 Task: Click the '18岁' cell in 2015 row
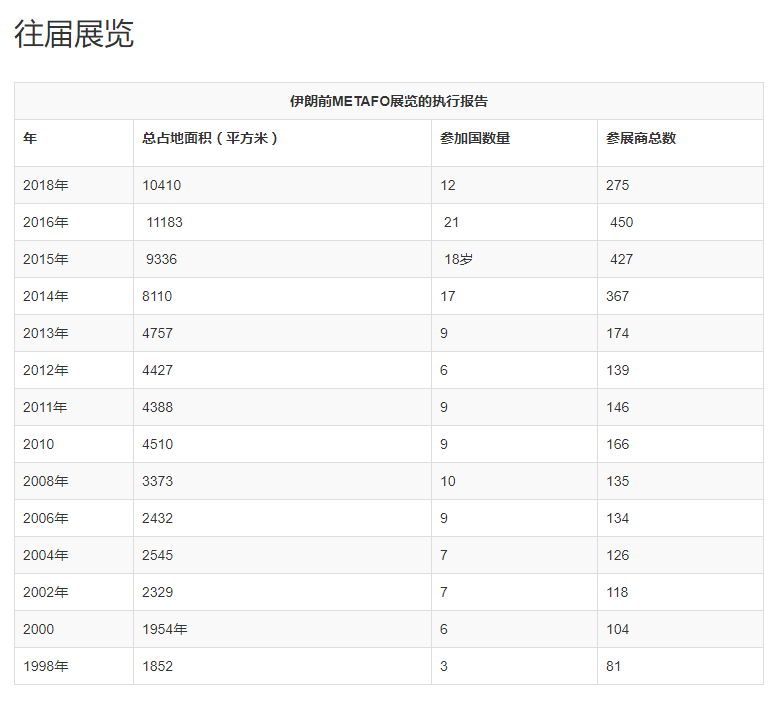[459, 259]
